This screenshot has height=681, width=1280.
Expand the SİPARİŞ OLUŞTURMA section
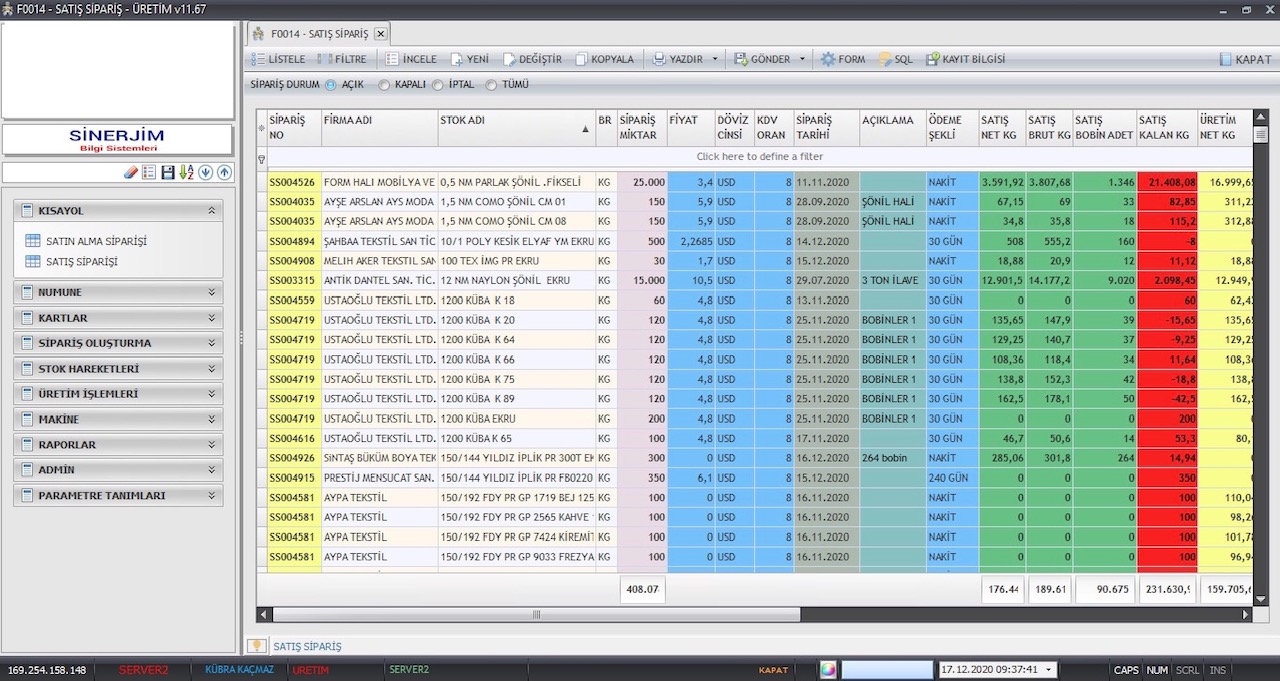[x=118, y=343]
